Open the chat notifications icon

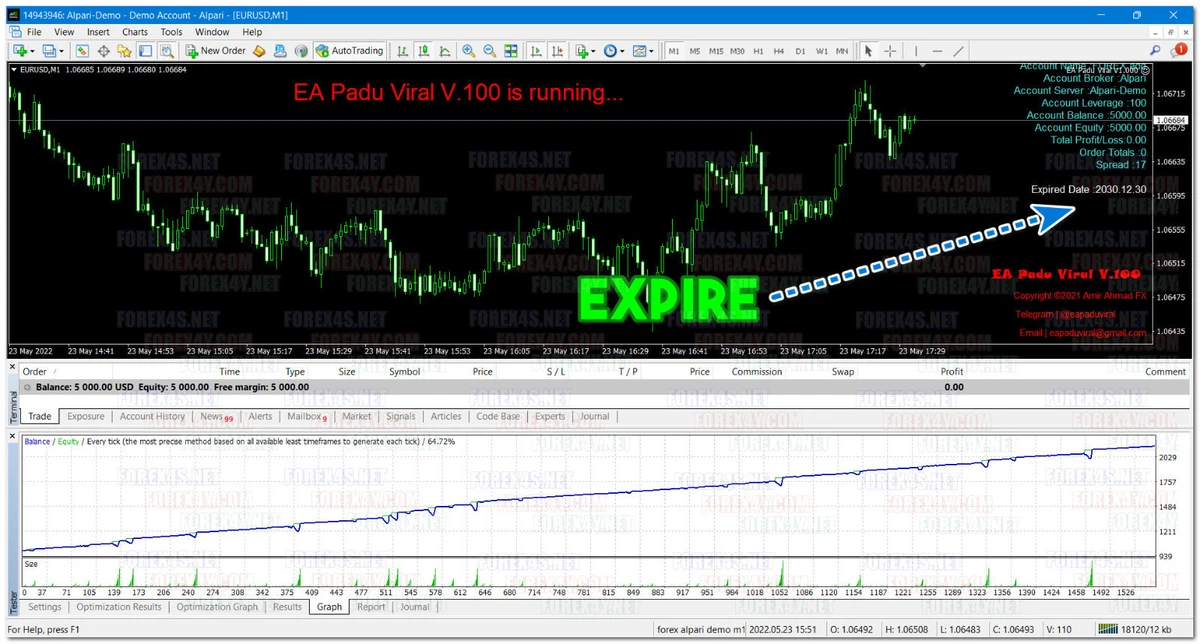click(x=1177, y=50)
